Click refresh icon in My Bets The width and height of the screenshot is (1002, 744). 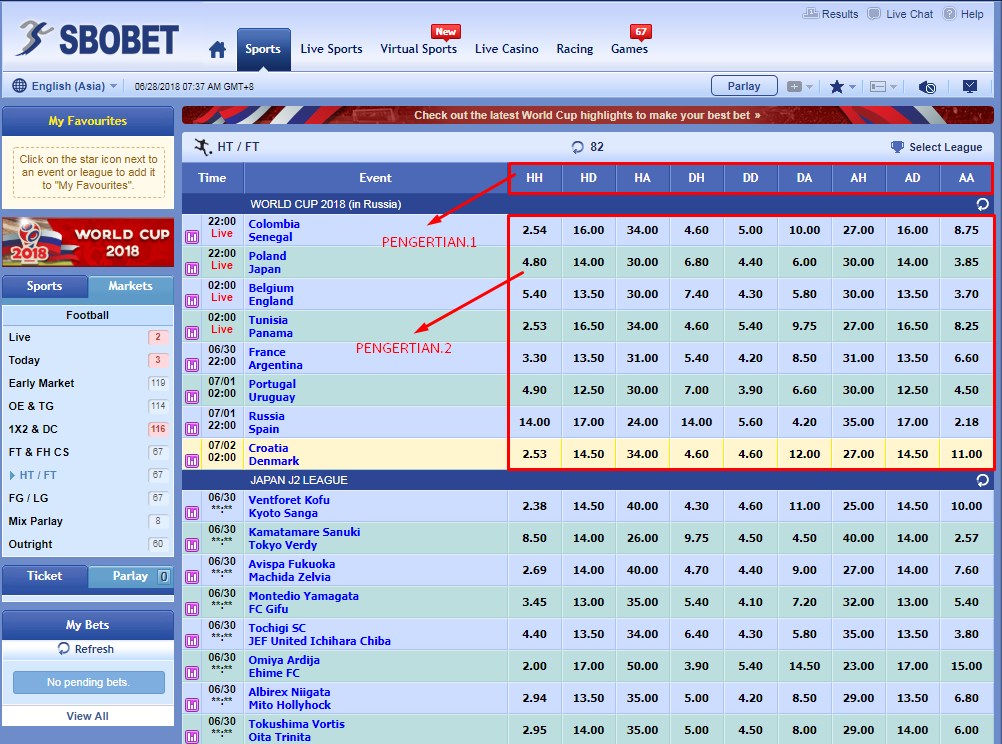point(63,649)
